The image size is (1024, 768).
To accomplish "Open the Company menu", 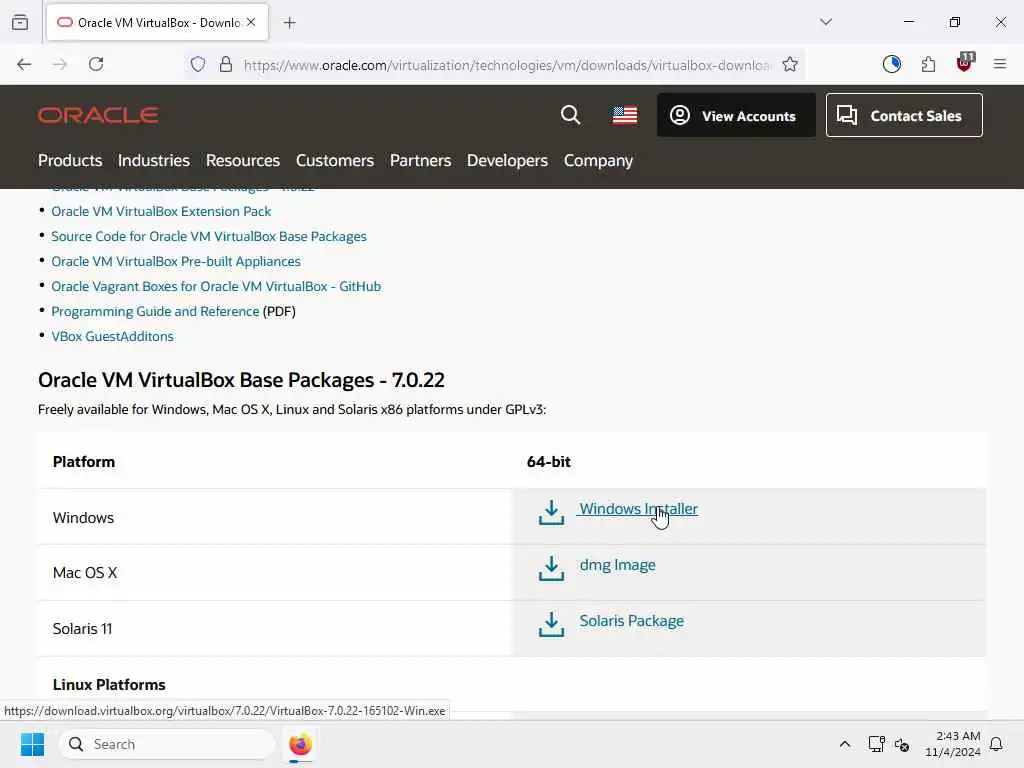I will (x=598, y=161).
